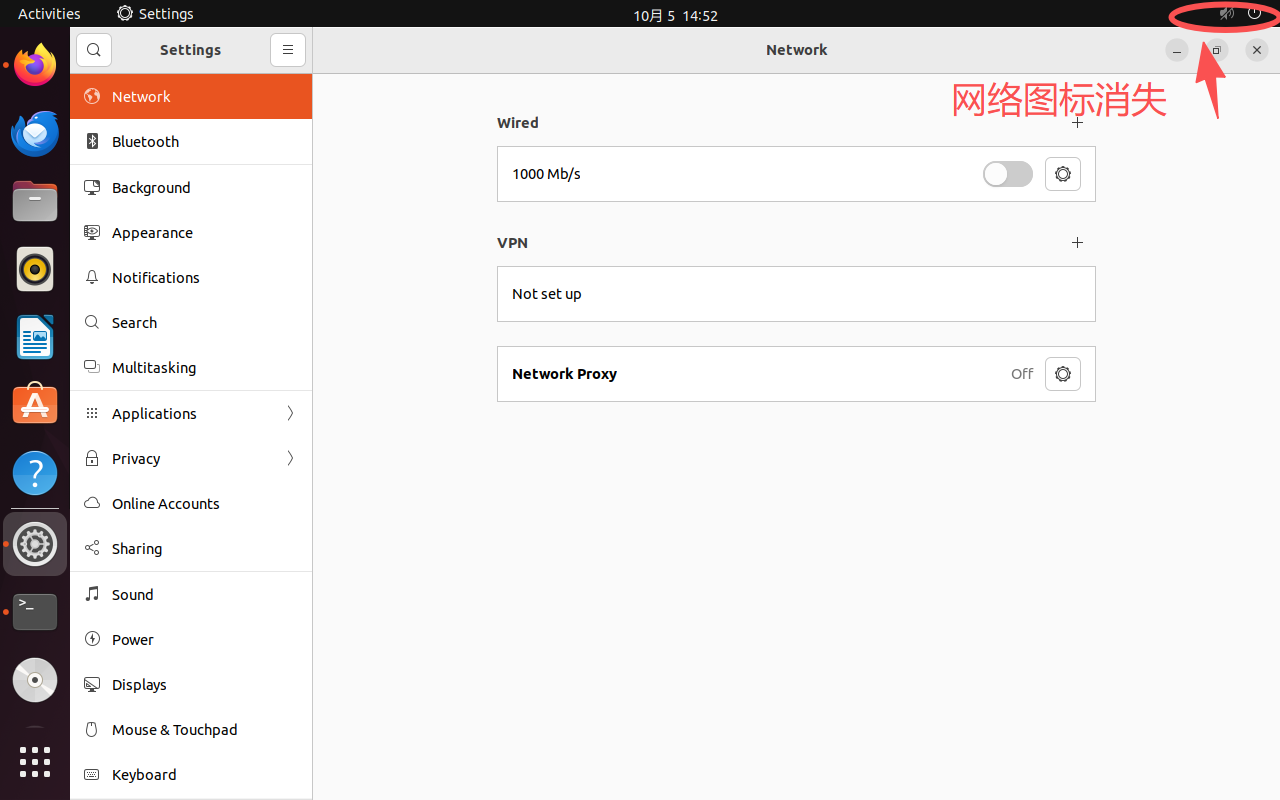This screenshot has width=1280, height=800.
Task: Open wired connection gear settings
Action: 1063,174
